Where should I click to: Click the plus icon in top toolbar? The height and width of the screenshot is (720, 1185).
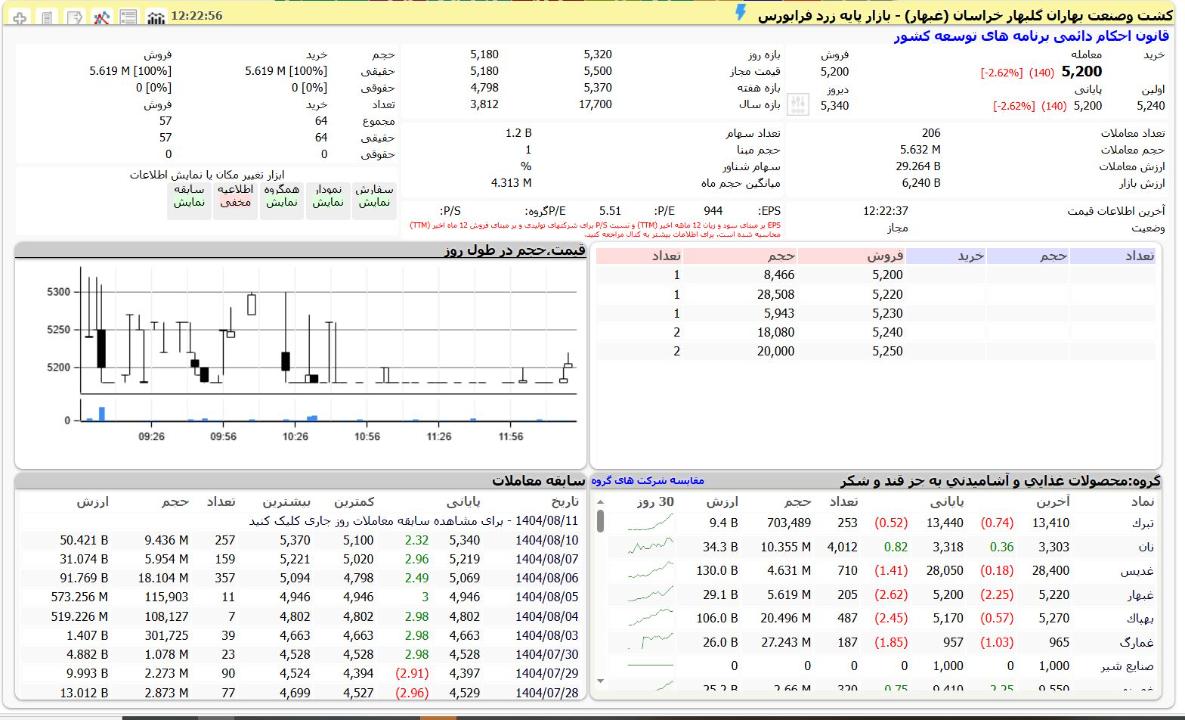20,17
